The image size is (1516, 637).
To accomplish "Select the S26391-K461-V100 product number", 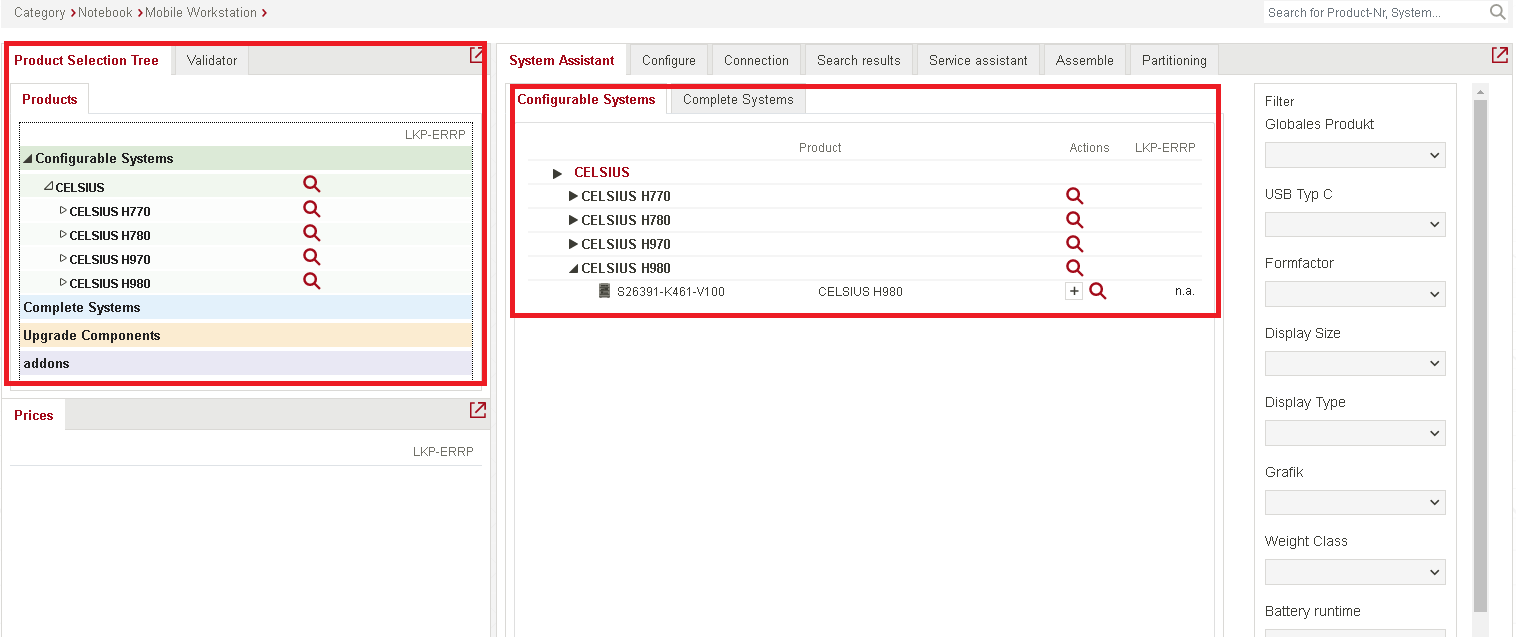I will 671,292.
